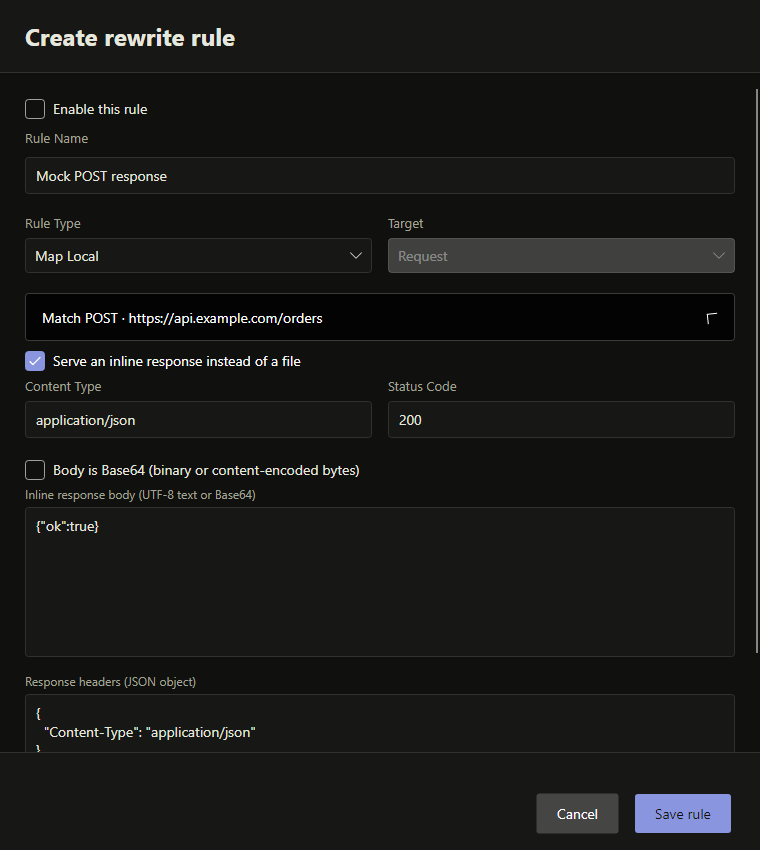Cancel the rewrite rule dialog
Viewport: 760px width, 850px height.
[x=577, y=814]
